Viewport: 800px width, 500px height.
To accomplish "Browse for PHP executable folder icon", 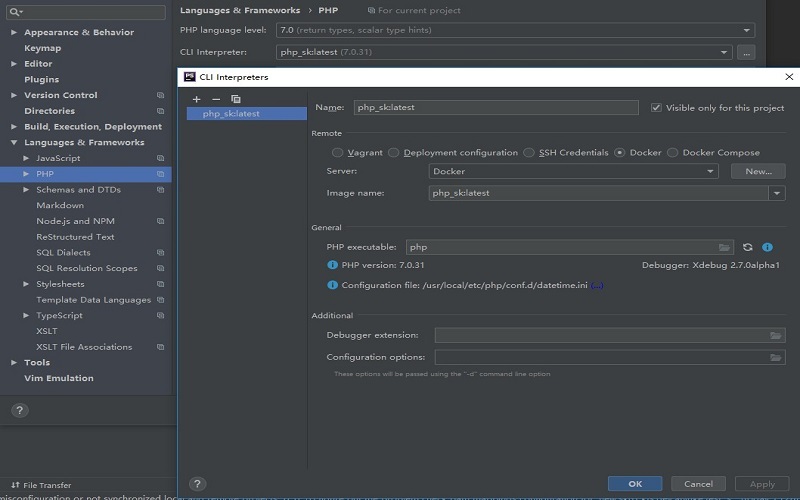I will (x=725, y=247).
